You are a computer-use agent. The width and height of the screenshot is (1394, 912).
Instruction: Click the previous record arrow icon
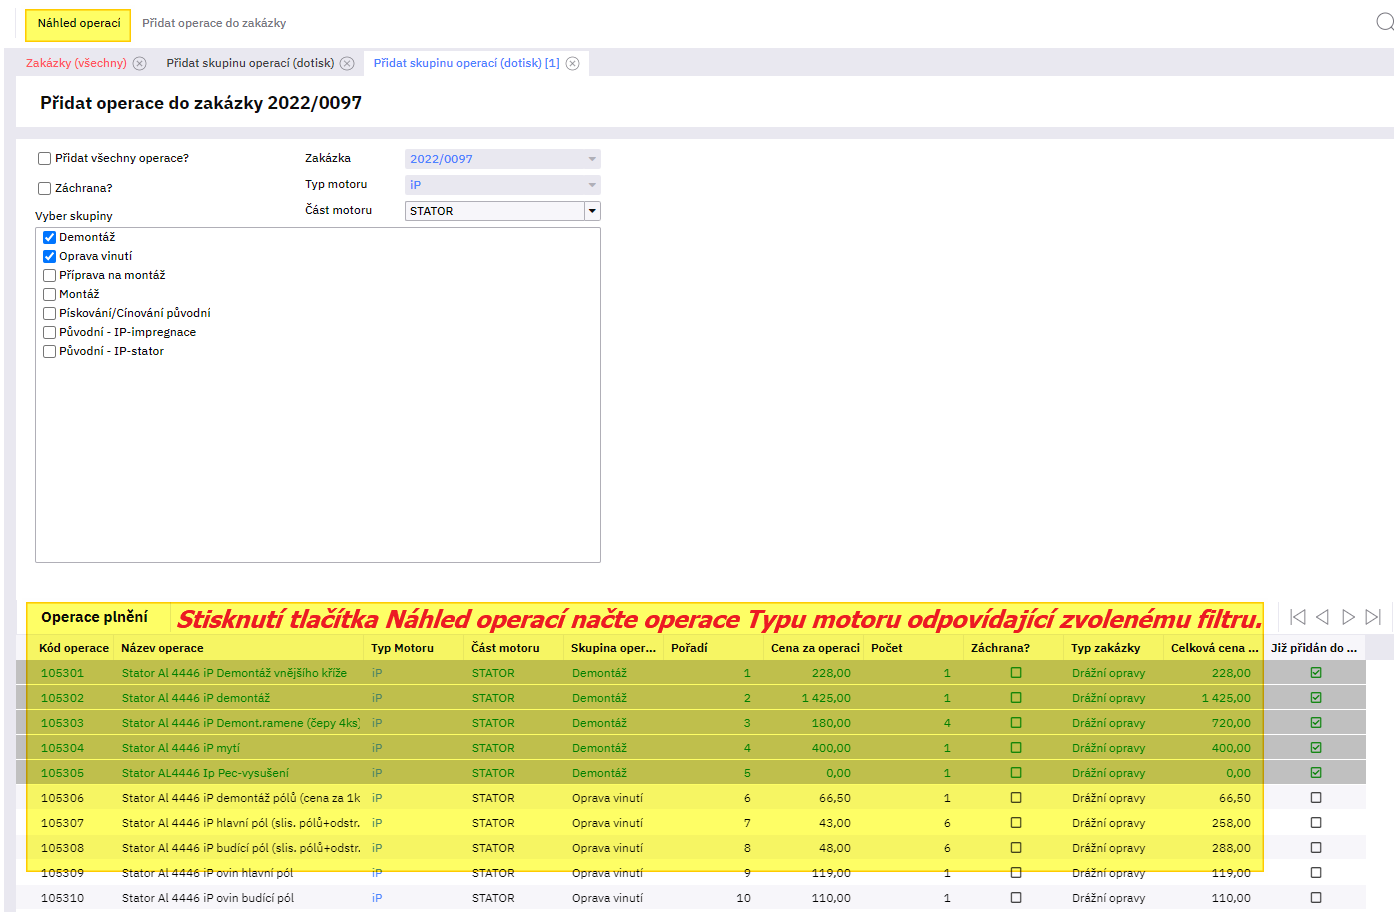coord(1322,617)
